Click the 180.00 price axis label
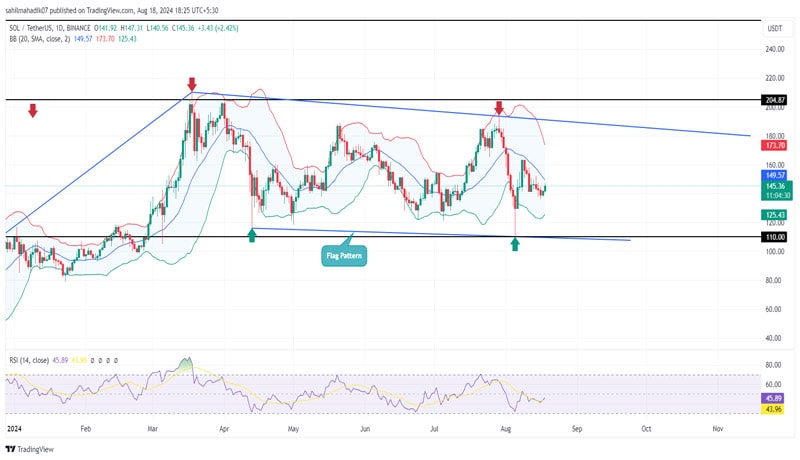This screenshot has height=460, width=800. tap(774, 136)
